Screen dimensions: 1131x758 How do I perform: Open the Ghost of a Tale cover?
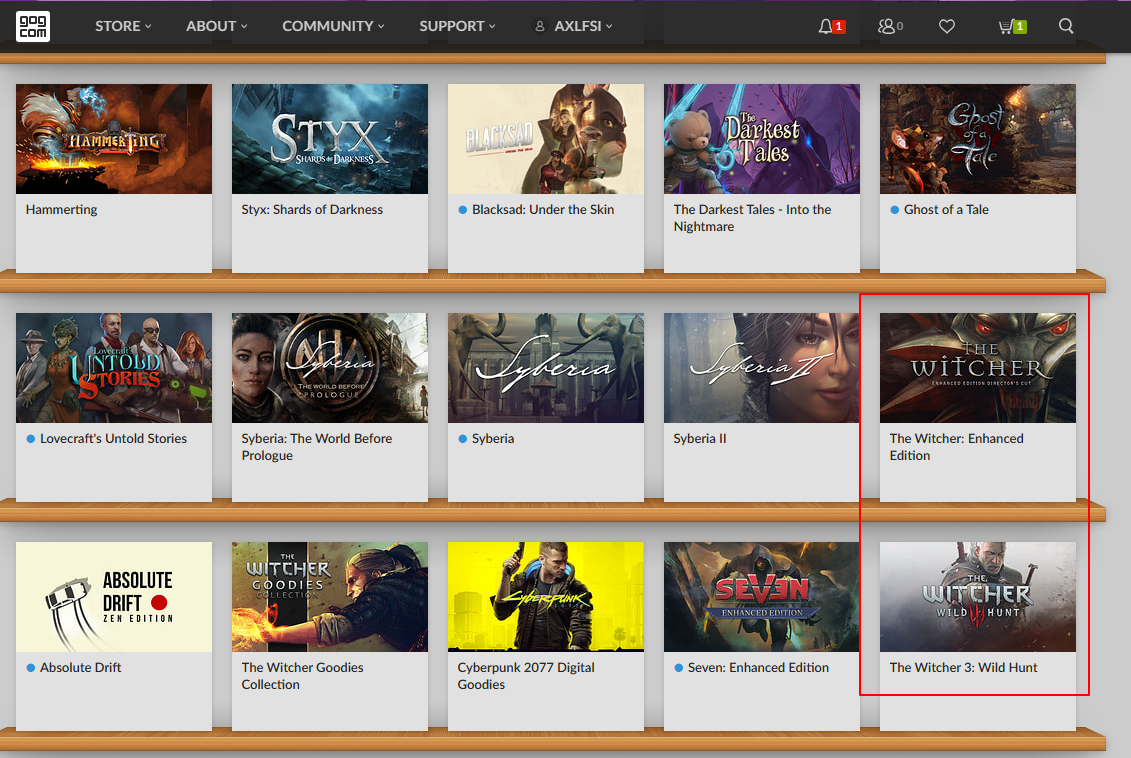(977, 138)
